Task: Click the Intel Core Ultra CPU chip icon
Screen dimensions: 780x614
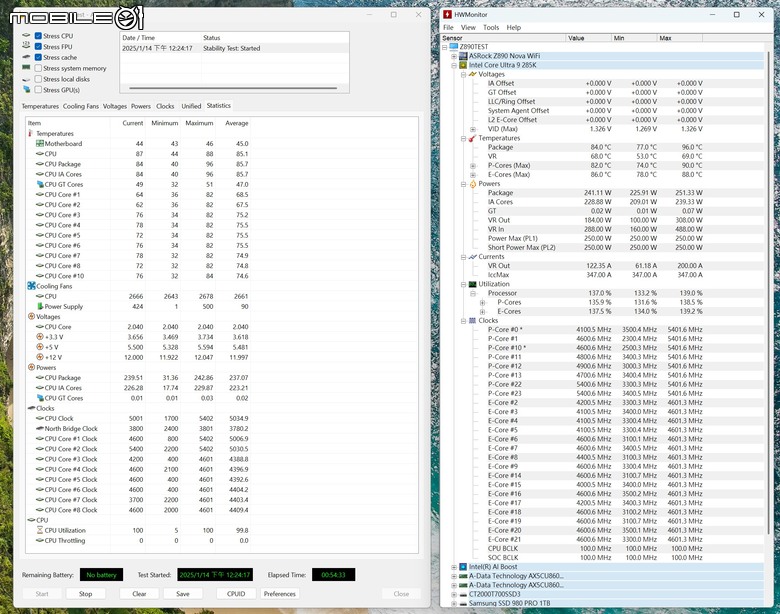Action: click(463, 65)
